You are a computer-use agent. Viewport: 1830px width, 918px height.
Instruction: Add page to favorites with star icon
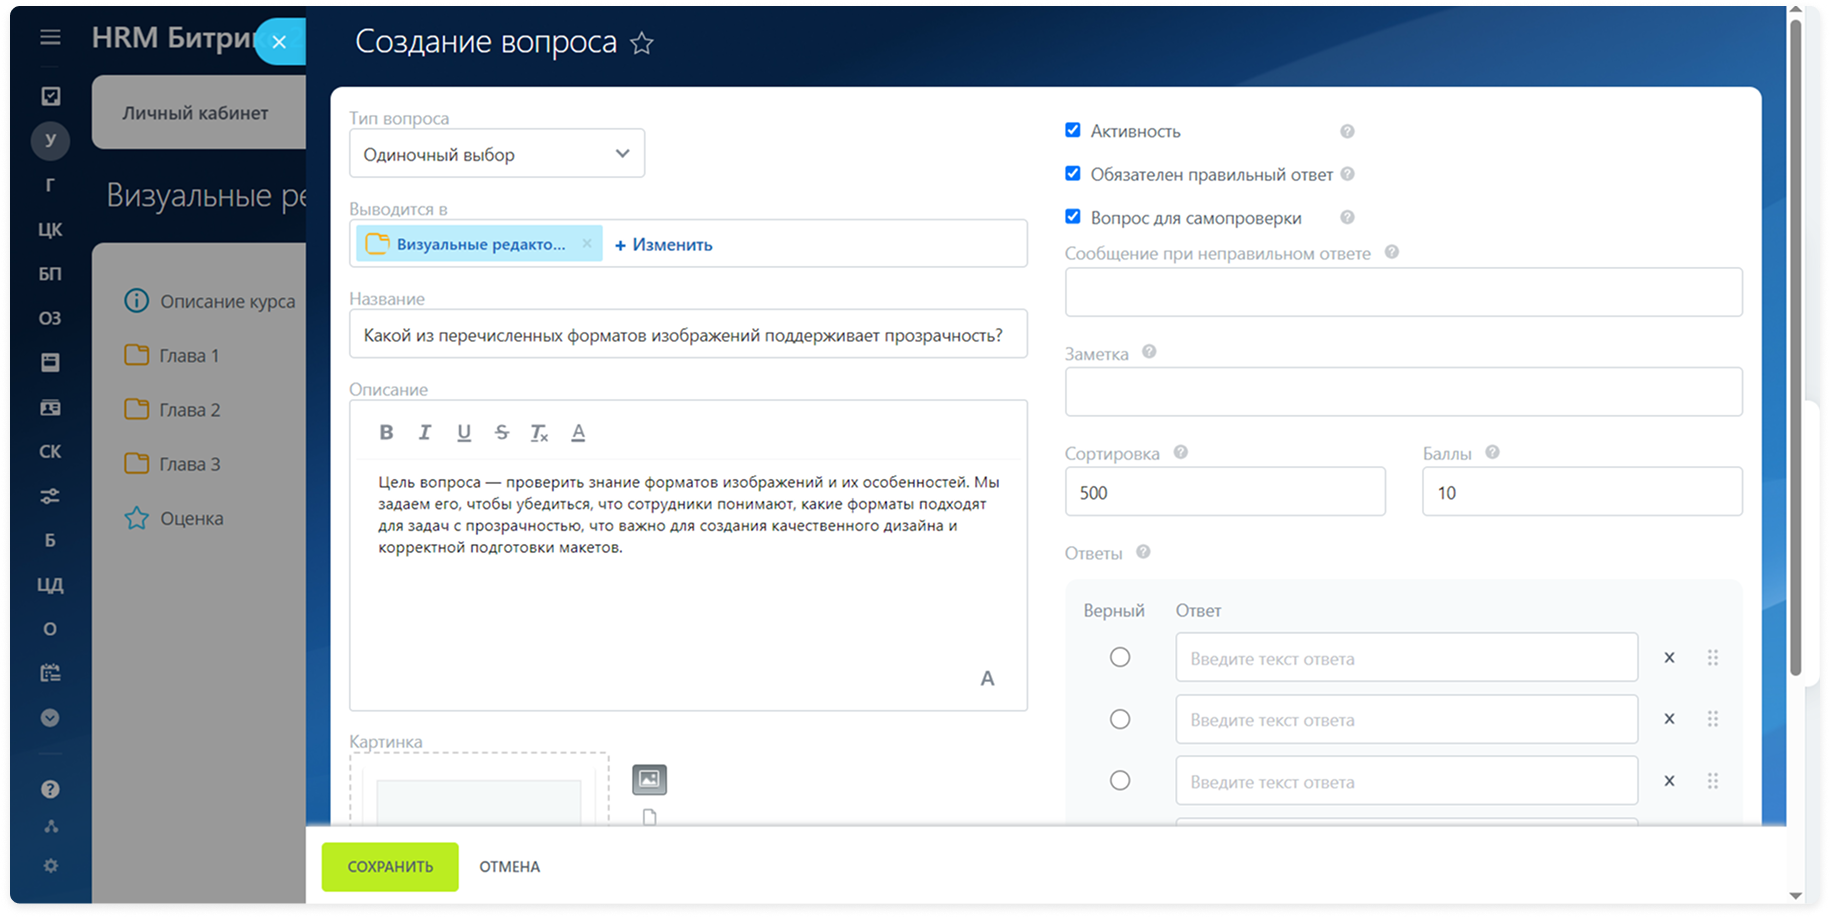click(x=642, y=43)
